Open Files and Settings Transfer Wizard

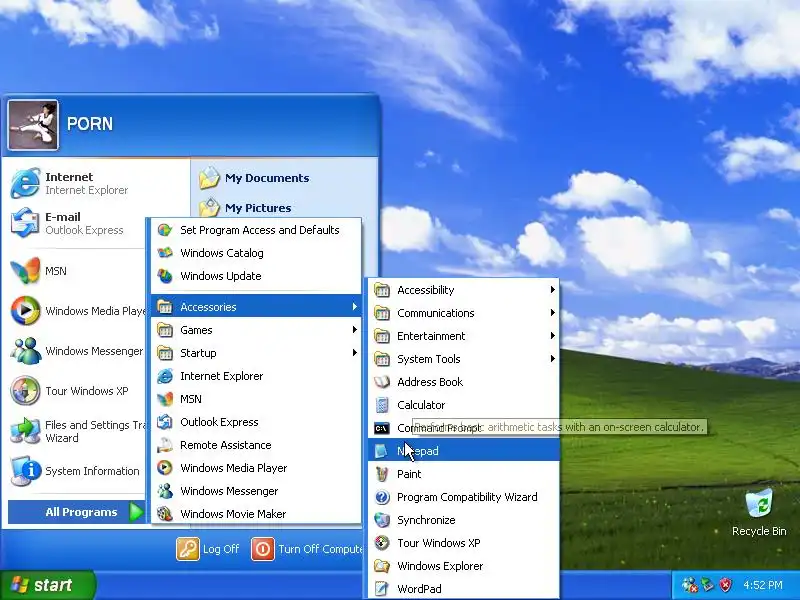tap(77, 431)
